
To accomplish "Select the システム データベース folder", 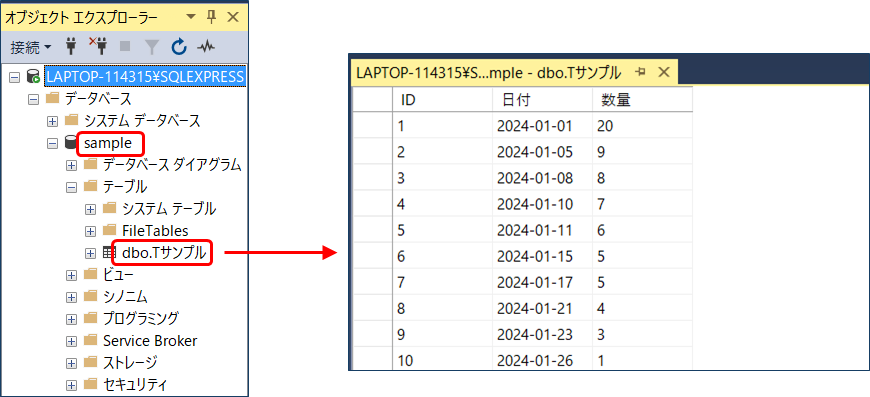I will pos(142,120).
